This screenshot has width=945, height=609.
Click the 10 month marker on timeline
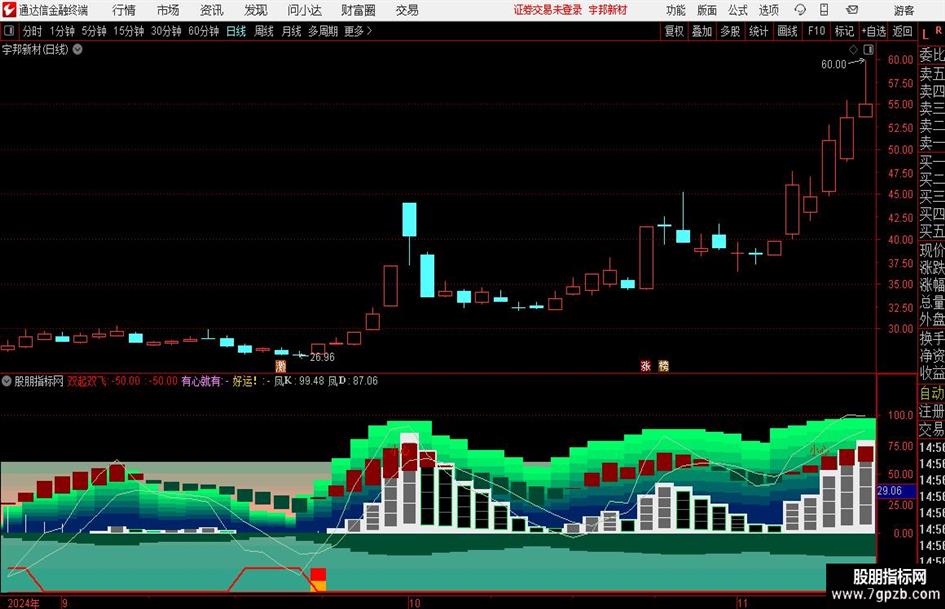tap(415, 602)
